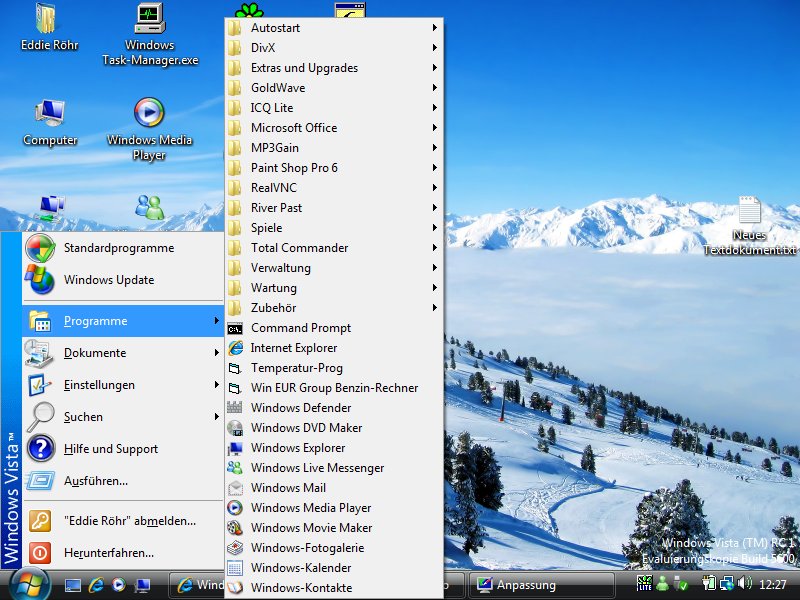
Task: Open the Einstellungen submenu in Start menu
Action: [x=99, y=385]
